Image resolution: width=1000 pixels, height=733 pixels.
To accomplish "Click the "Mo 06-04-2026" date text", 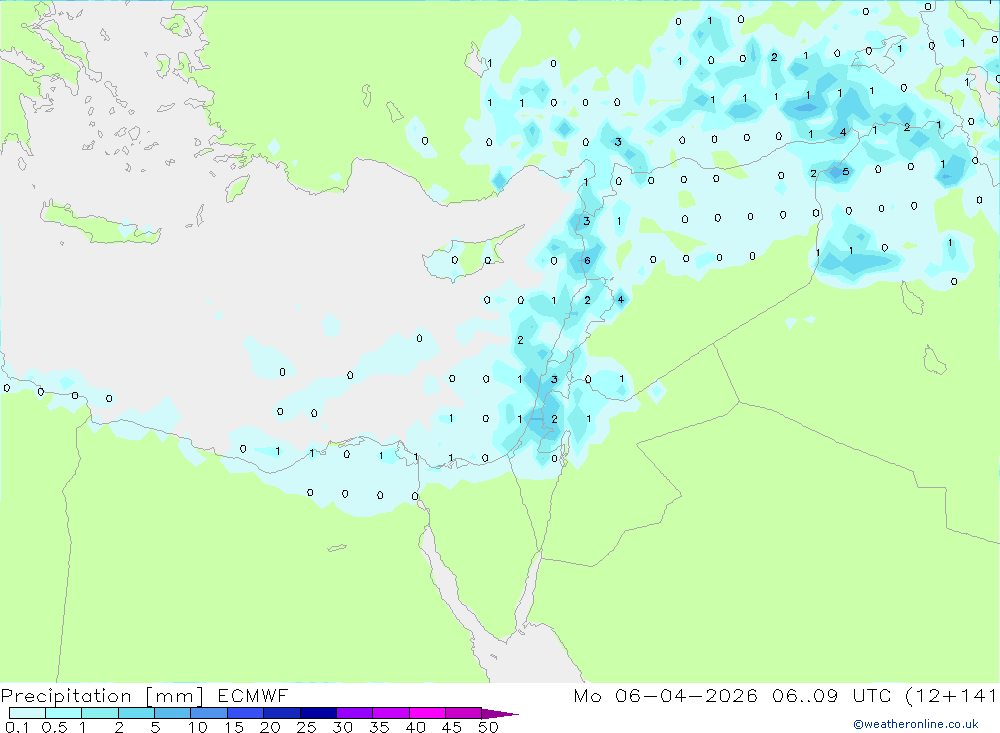I will pos(665,695).
